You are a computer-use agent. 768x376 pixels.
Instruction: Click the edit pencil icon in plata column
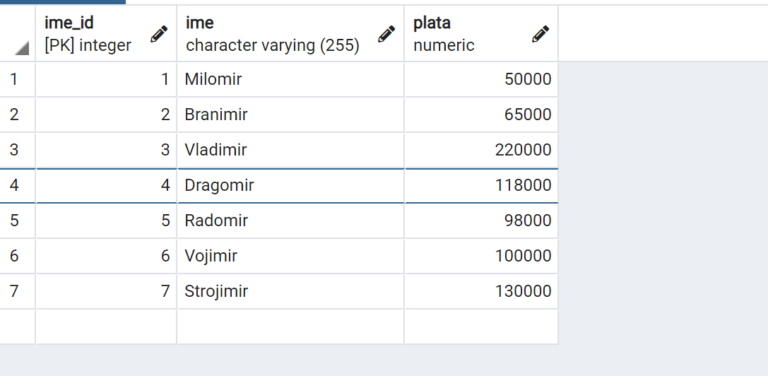click(x=540, y=34)
